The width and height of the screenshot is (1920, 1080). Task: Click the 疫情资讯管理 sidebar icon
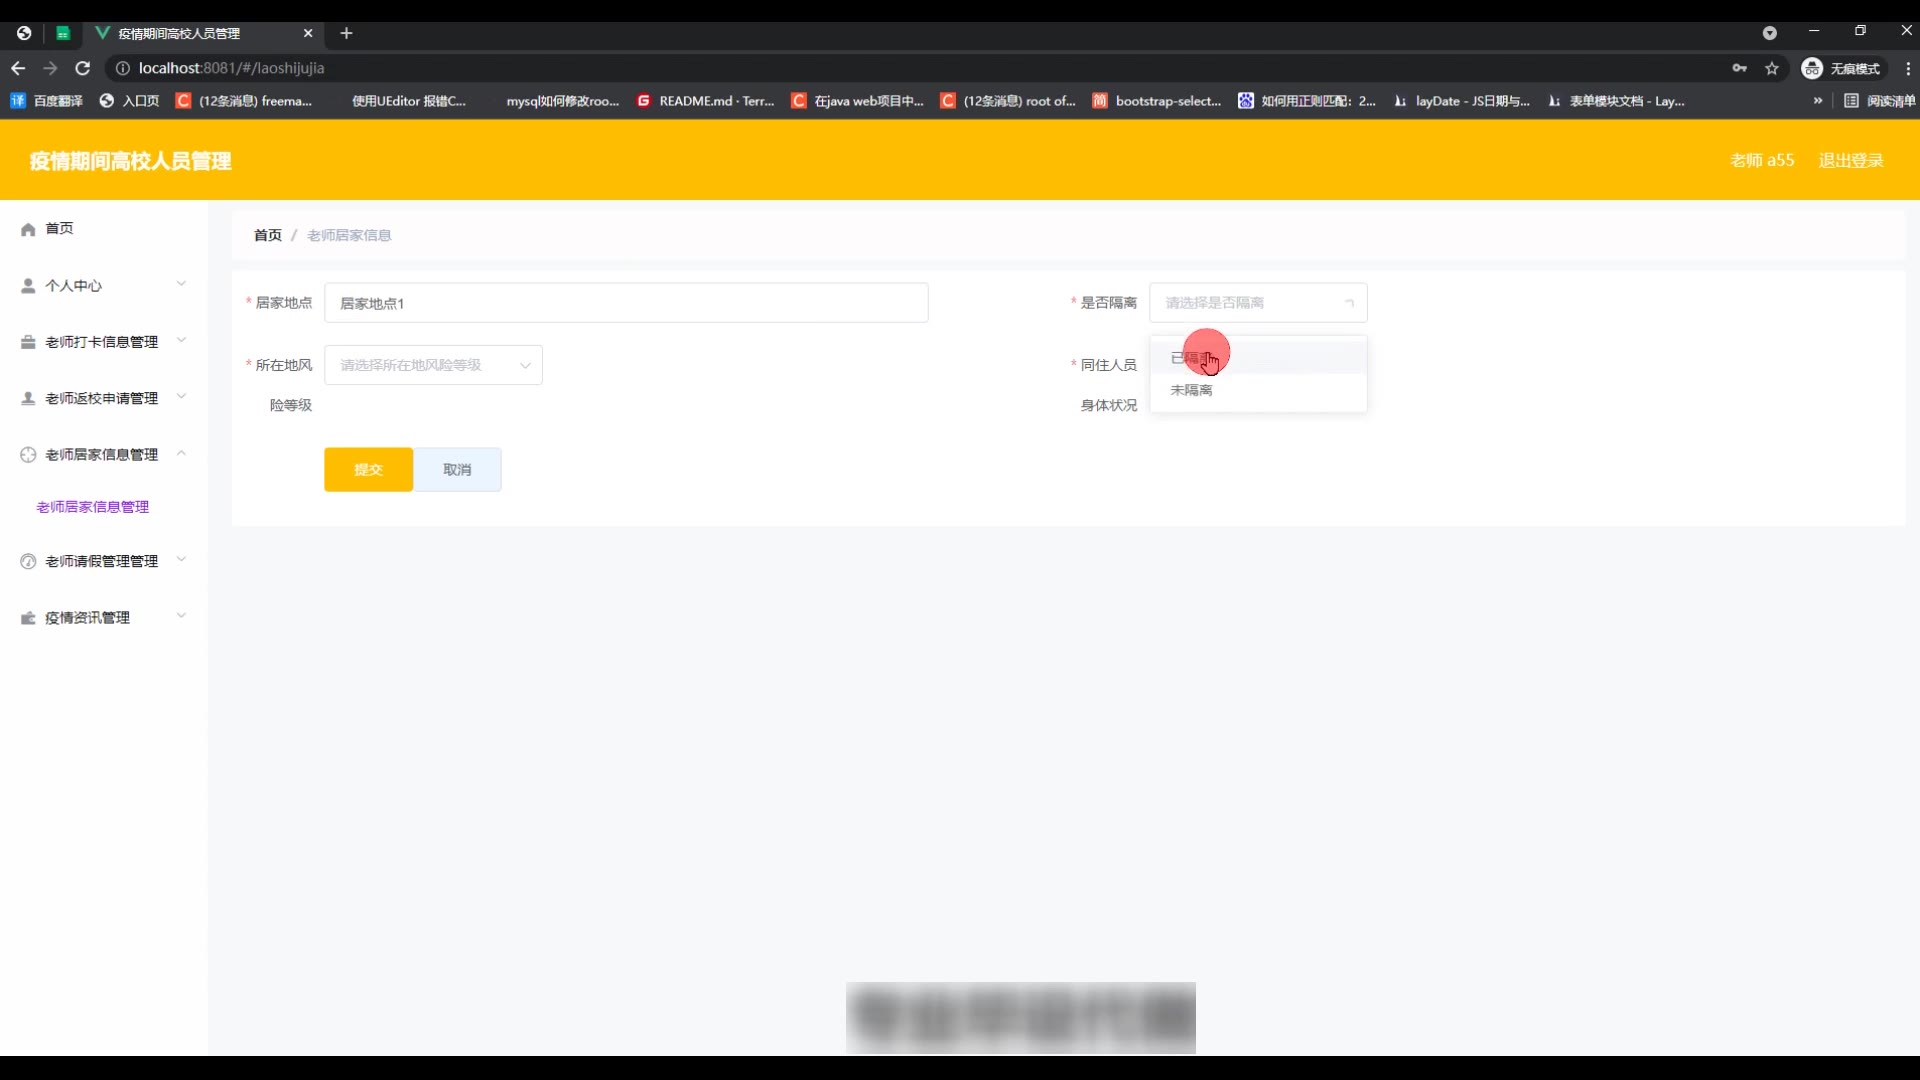pyautogui.click(x=28, y=618)
